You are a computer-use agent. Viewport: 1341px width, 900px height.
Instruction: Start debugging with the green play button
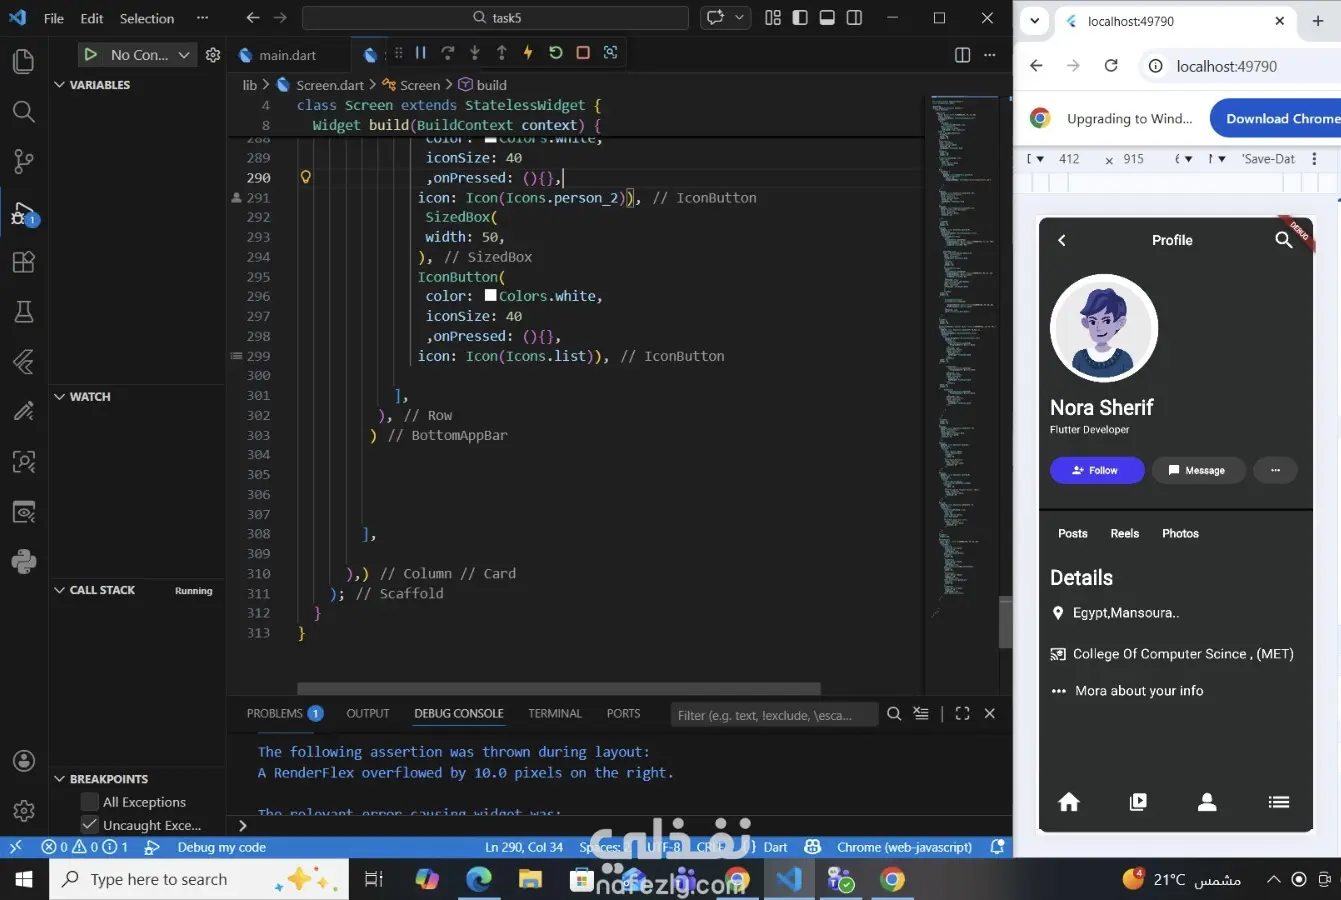(x=91, y=55)
